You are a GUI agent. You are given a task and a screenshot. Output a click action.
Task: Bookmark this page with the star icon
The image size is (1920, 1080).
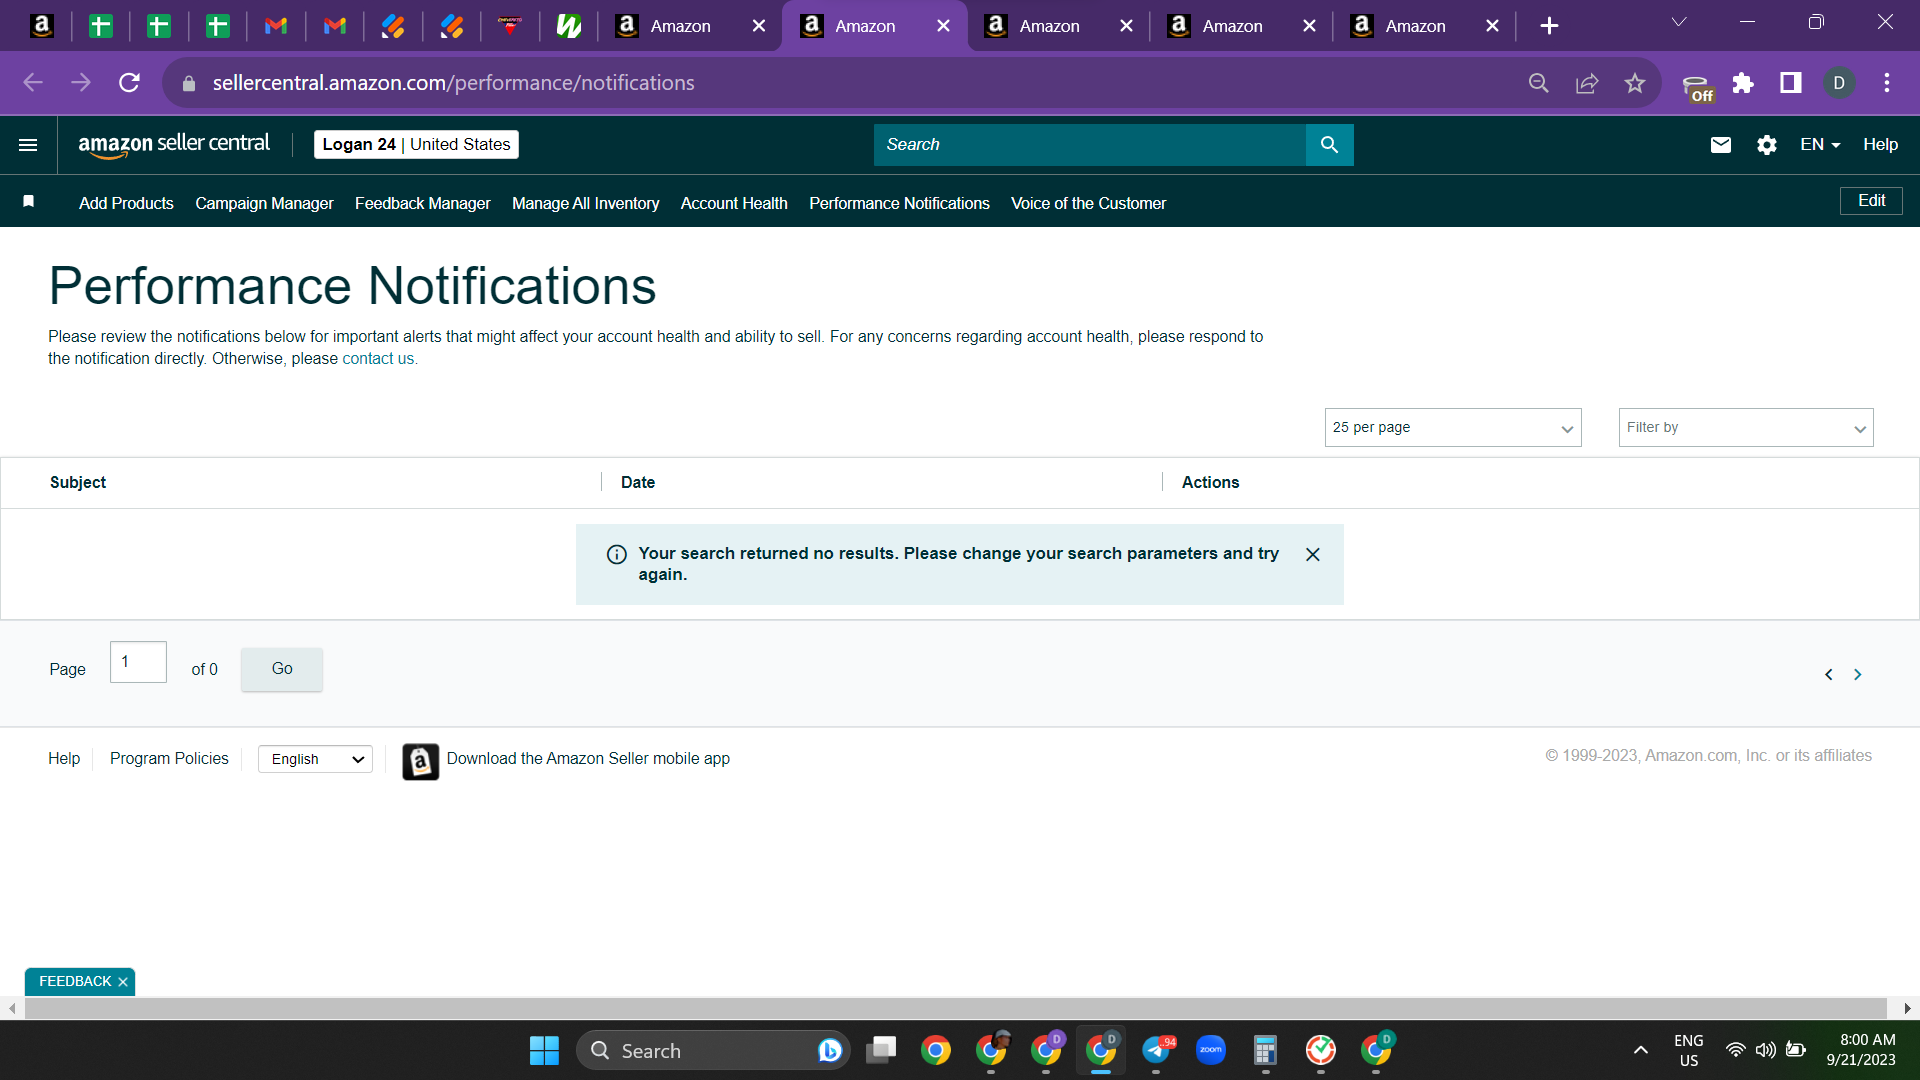[1635, 83]
